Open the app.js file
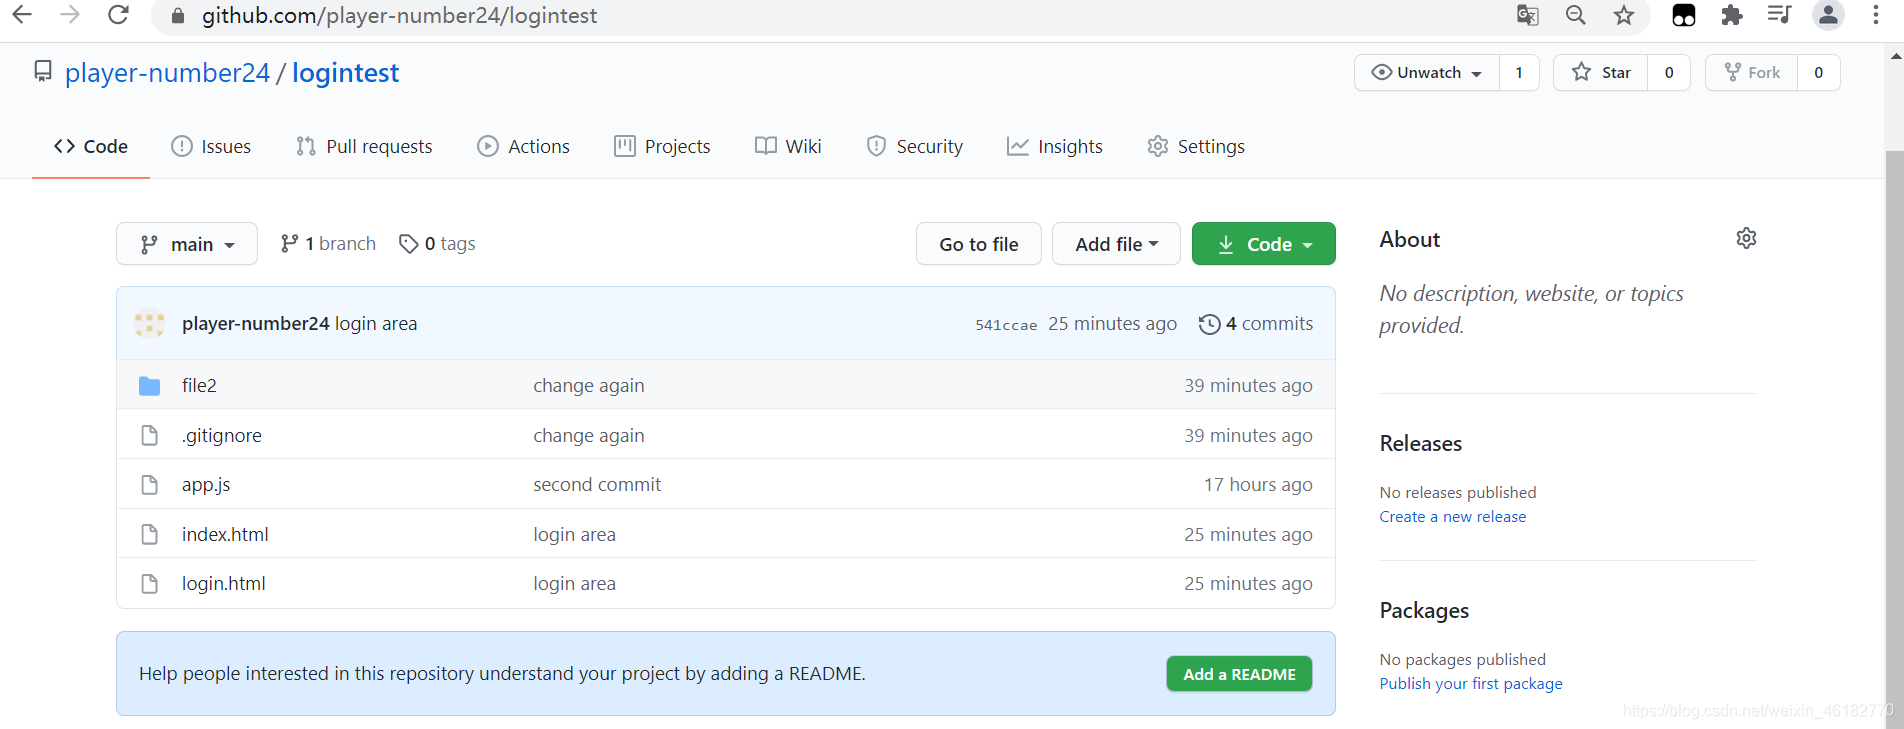1904x729 pixels. coord(206,485)
